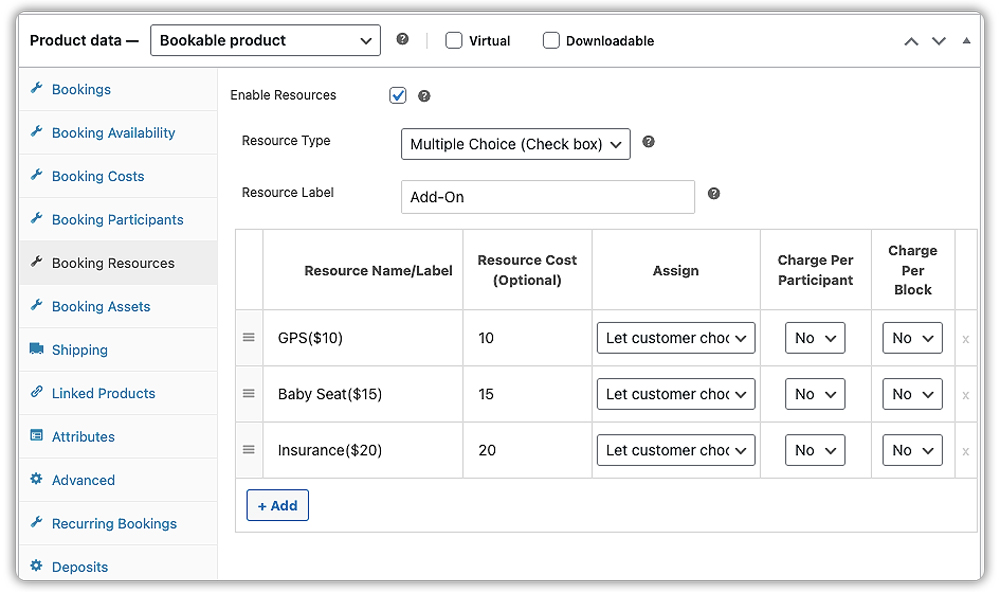
Task: Click the help icon next to Resource Type
Action: pos(648,142)
